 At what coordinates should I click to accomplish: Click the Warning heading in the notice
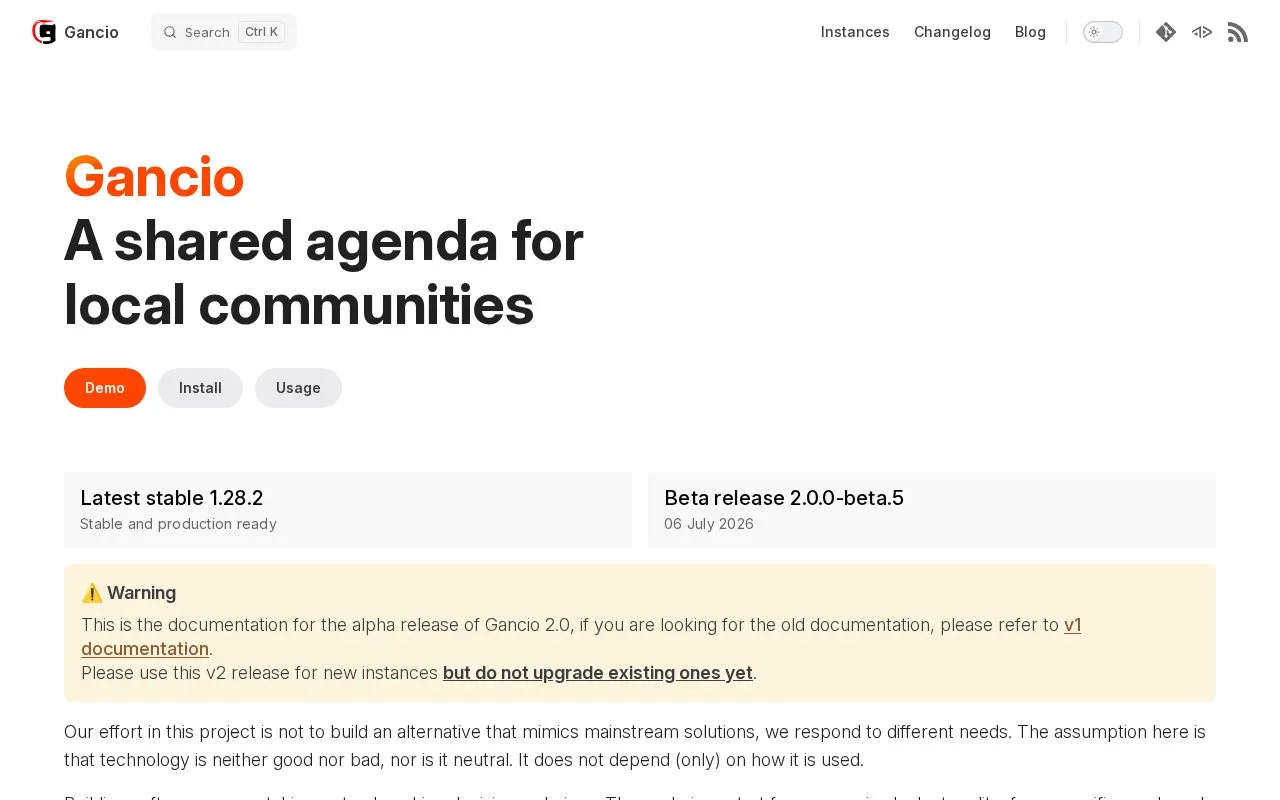pyautogui.click(x=129, y=593)
